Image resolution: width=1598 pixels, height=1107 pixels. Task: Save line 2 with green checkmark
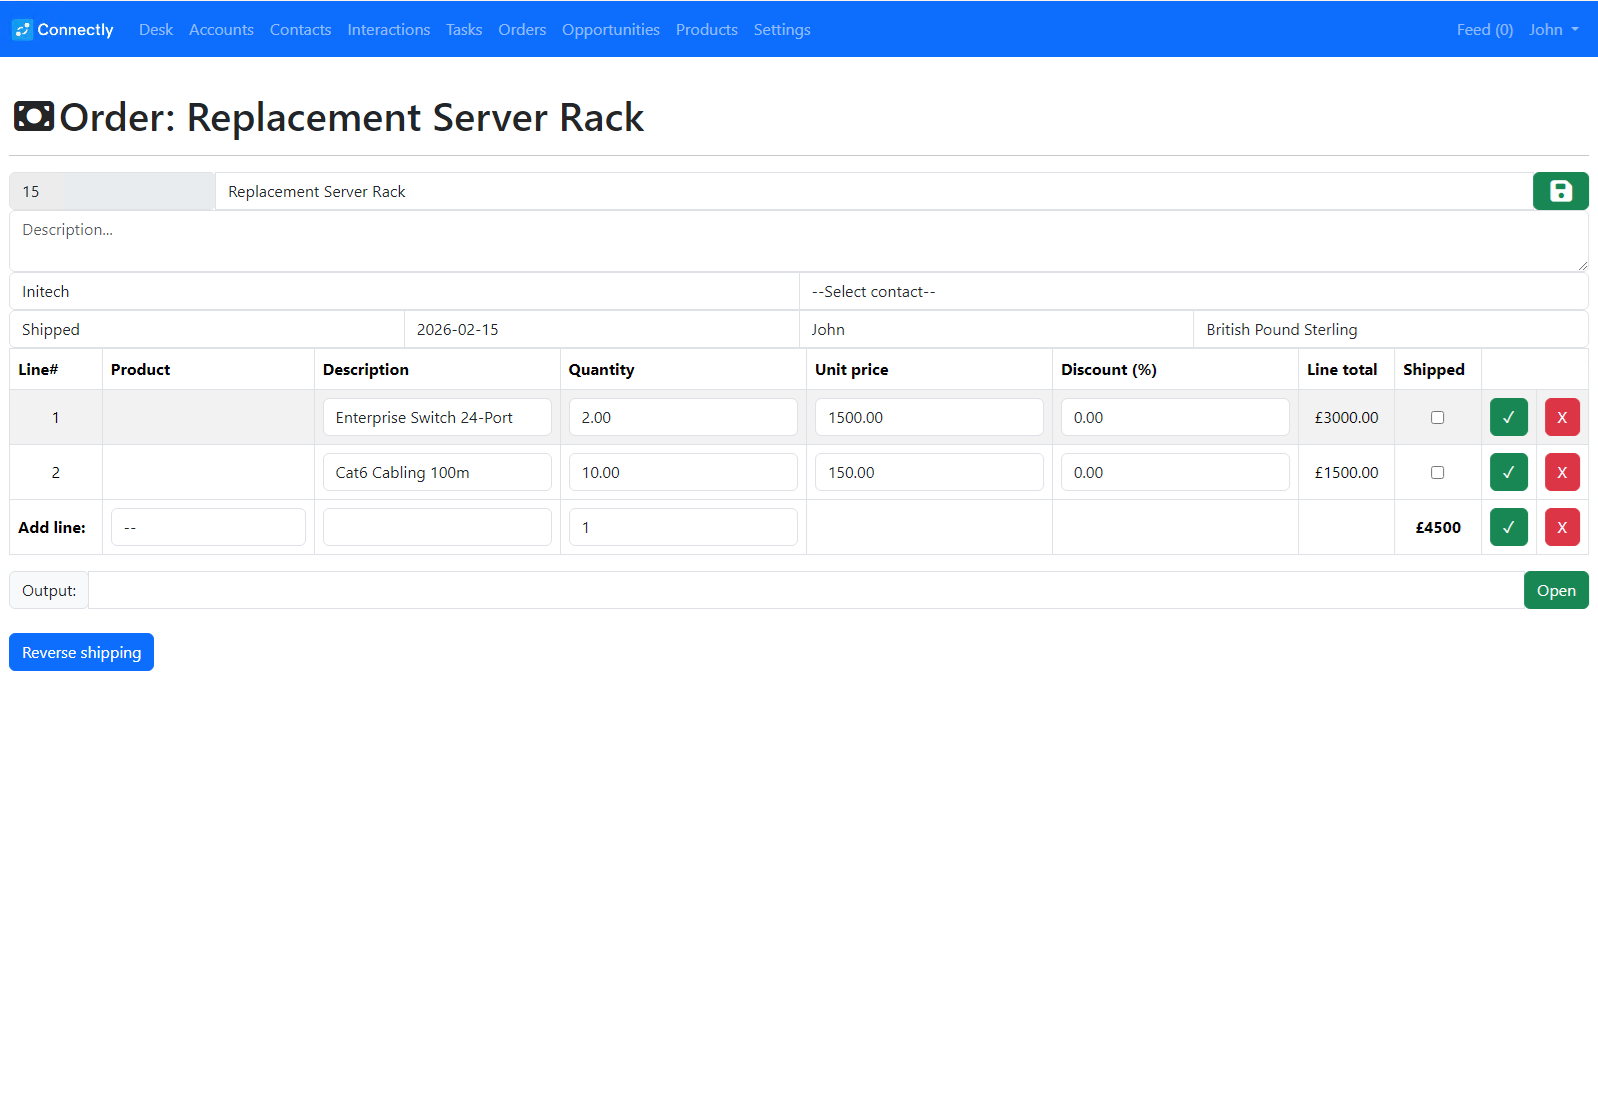(1508, 472)
